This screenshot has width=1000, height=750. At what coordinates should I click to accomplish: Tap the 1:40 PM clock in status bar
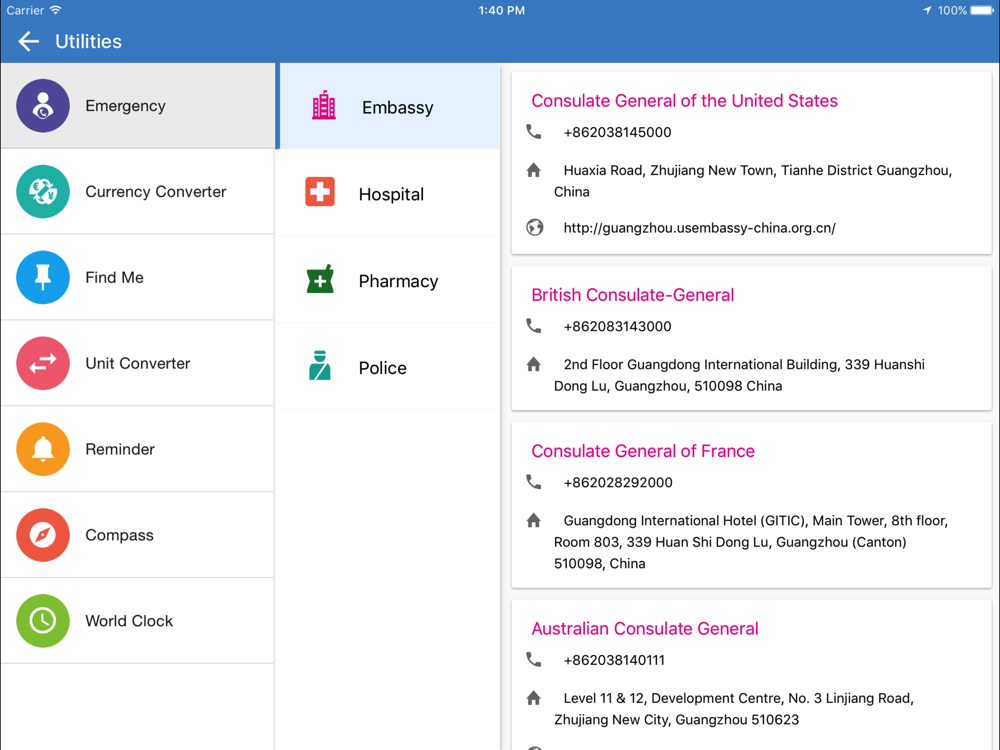coord(502,10)
